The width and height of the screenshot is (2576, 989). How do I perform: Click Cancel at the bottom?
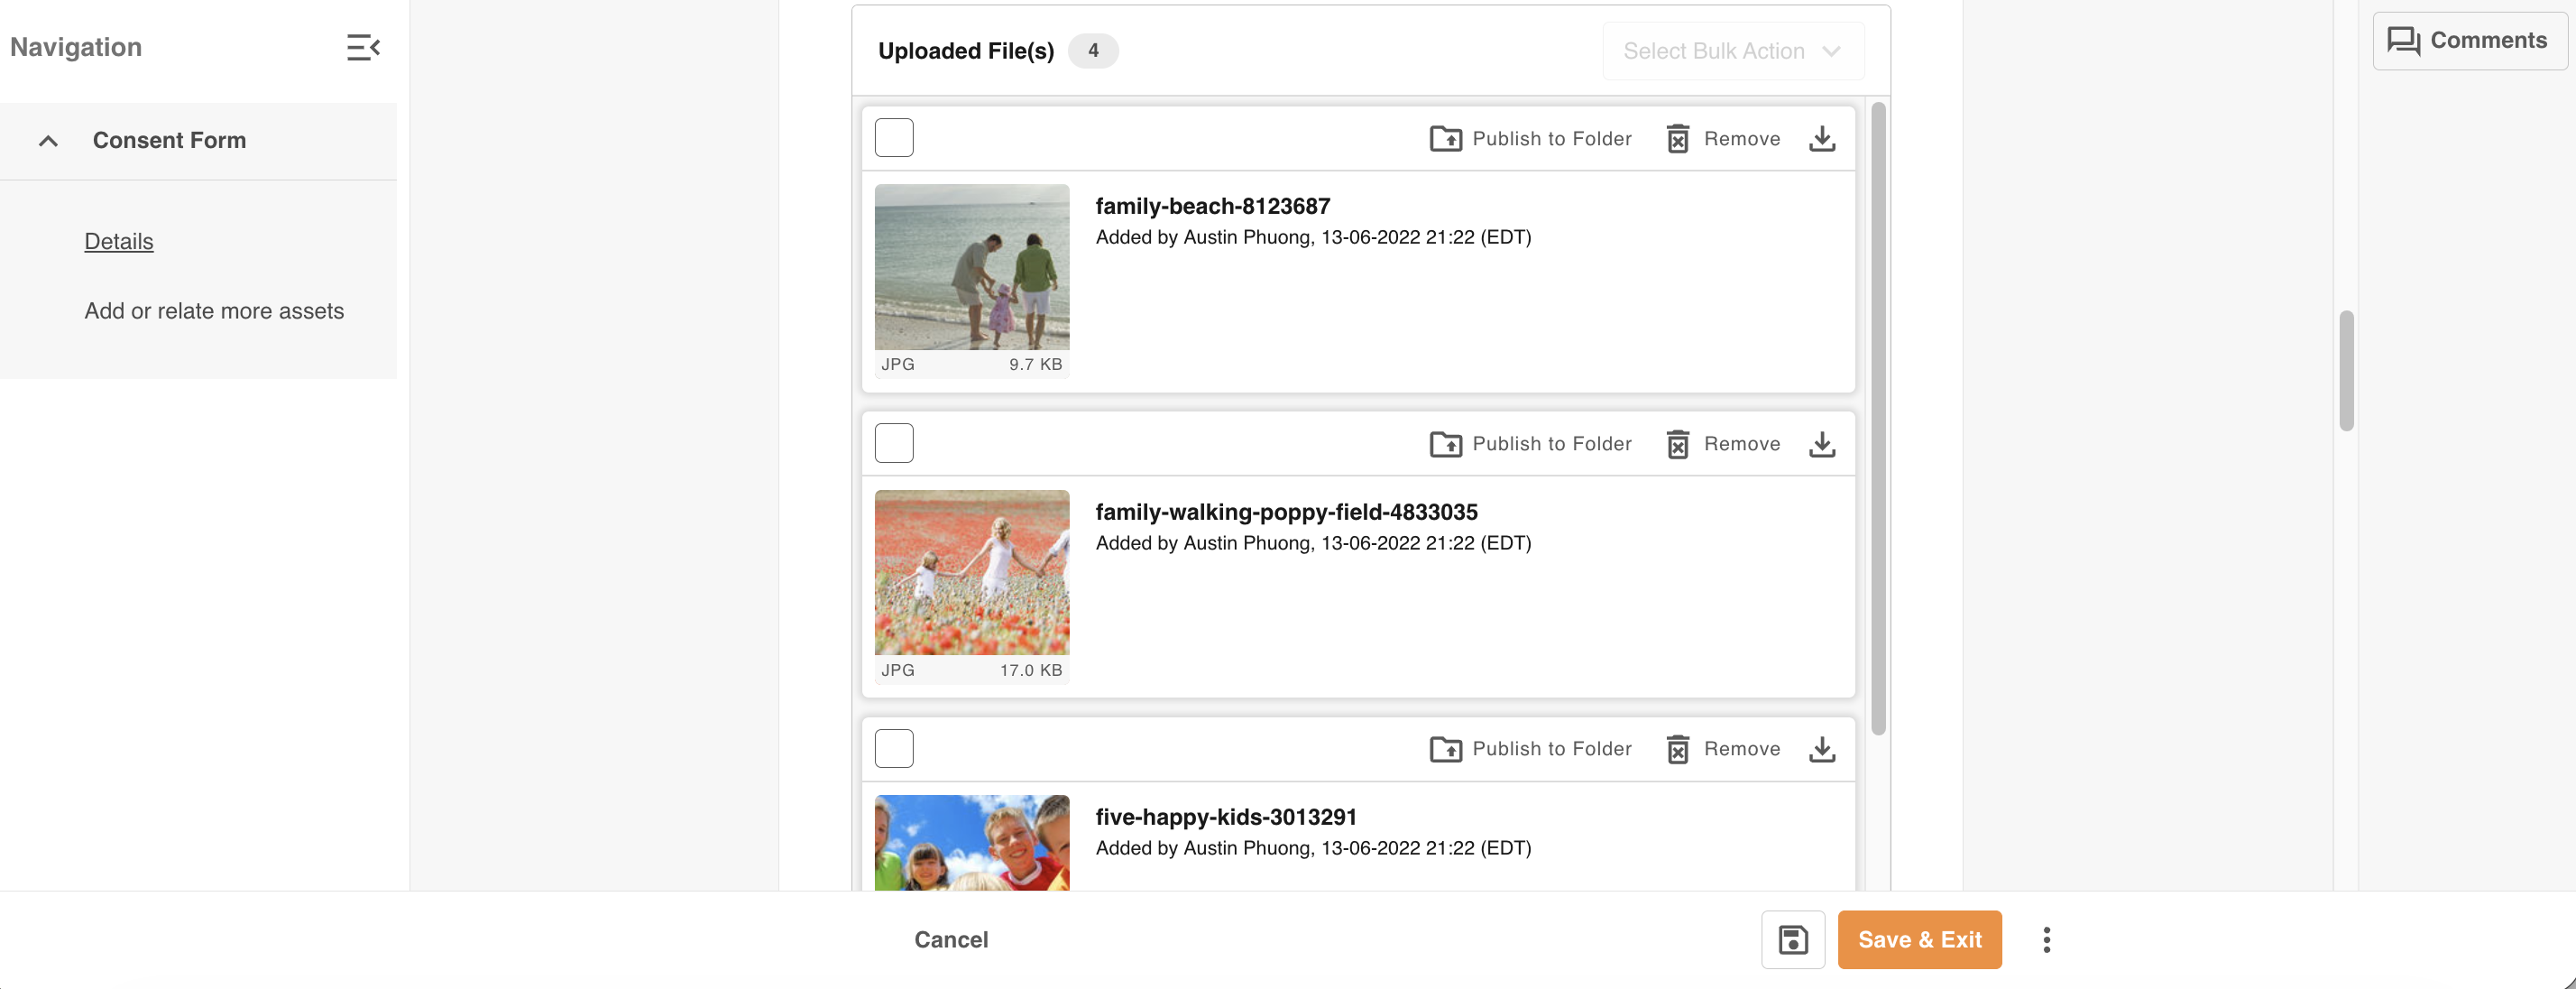[951, 940]
